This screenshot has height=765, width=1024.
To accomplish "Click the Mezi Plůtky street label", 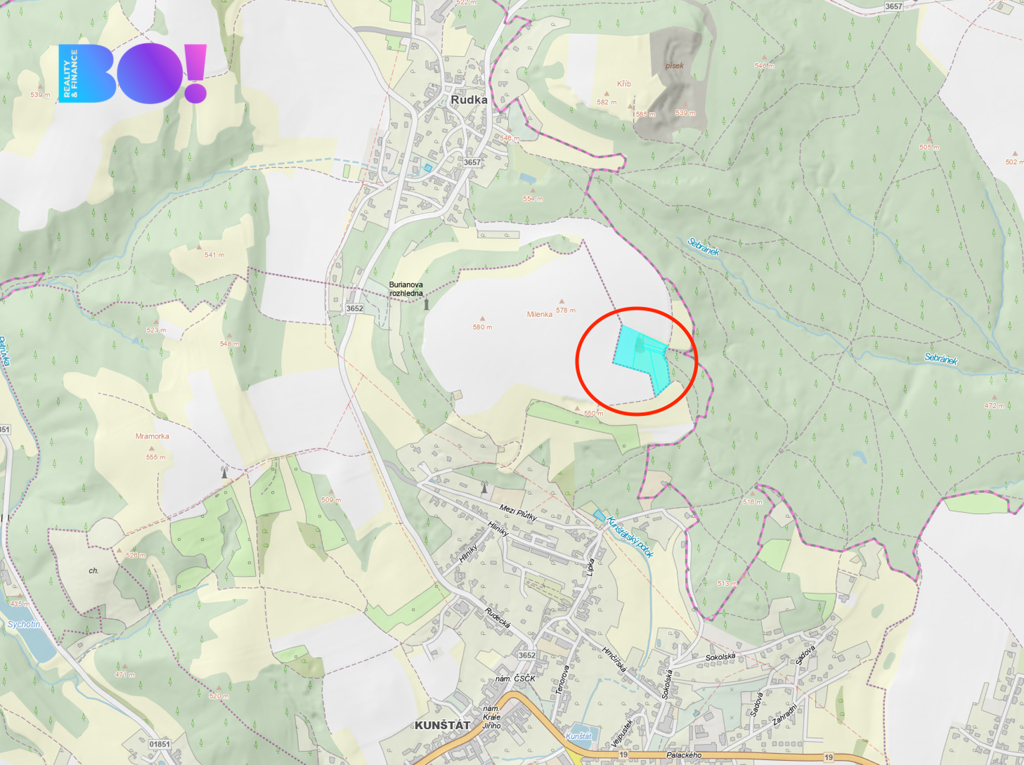I will (518, 513).
